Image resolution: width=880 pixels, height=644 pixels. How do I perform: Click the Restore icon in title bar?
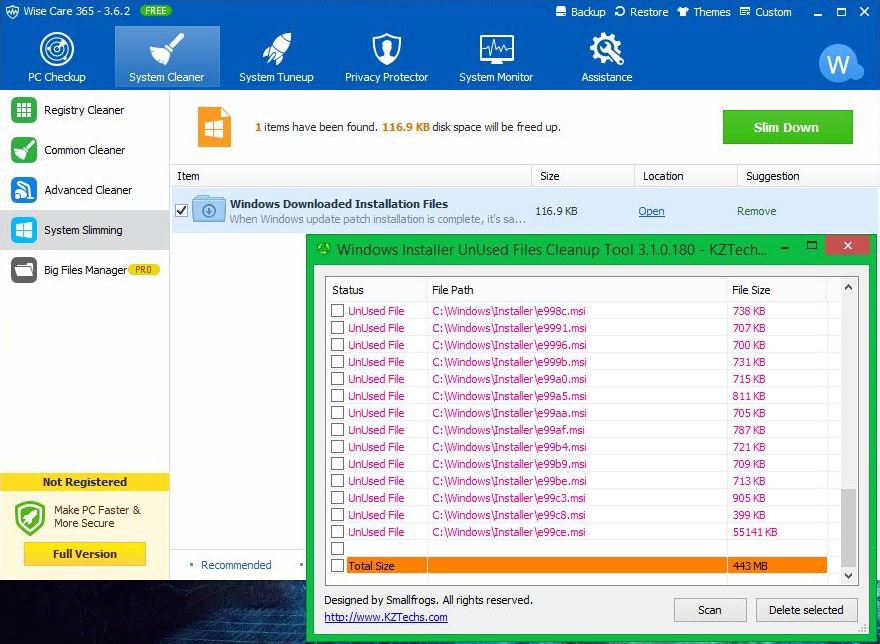click(x=620, y=12)
